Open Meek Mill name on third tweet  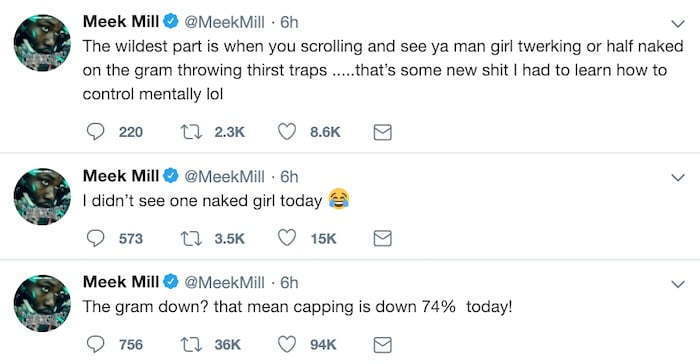click(121, 281)
